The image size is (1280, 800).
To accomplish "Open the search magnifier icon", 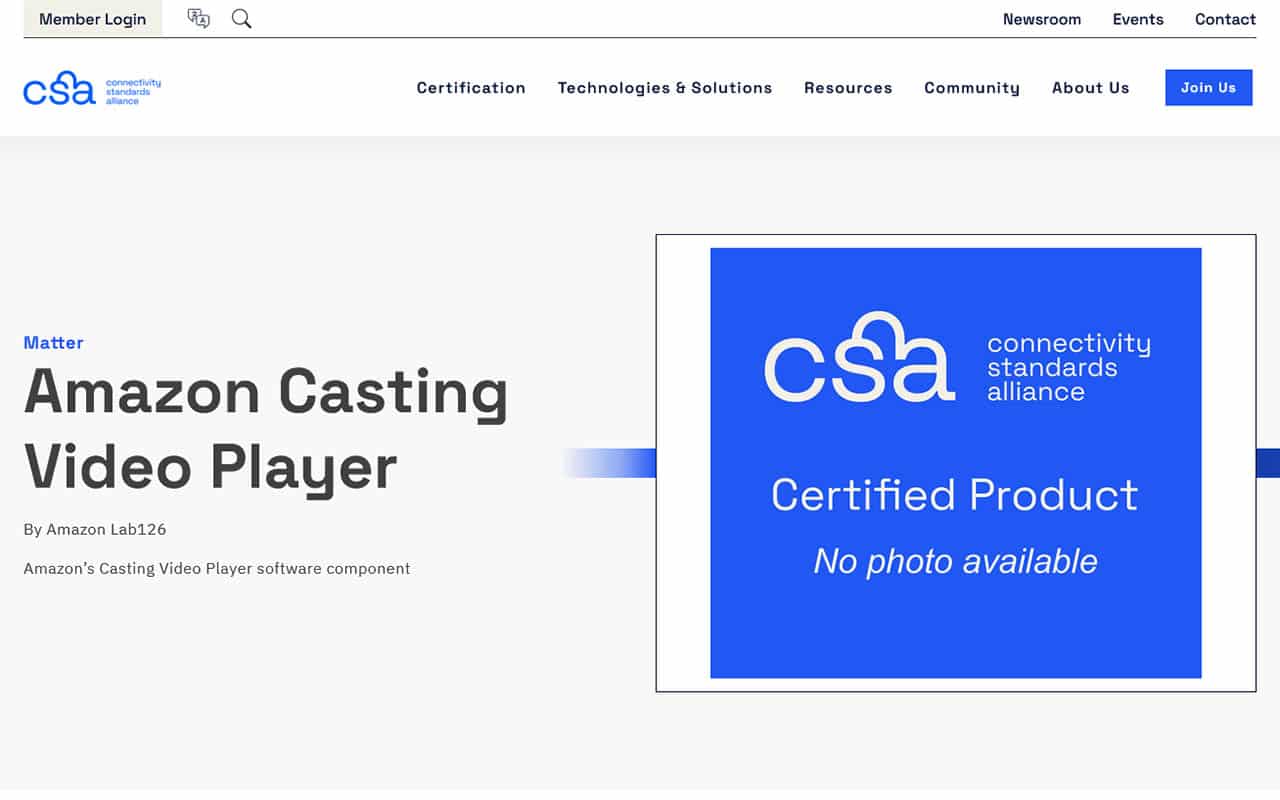I will click(241, 19).
